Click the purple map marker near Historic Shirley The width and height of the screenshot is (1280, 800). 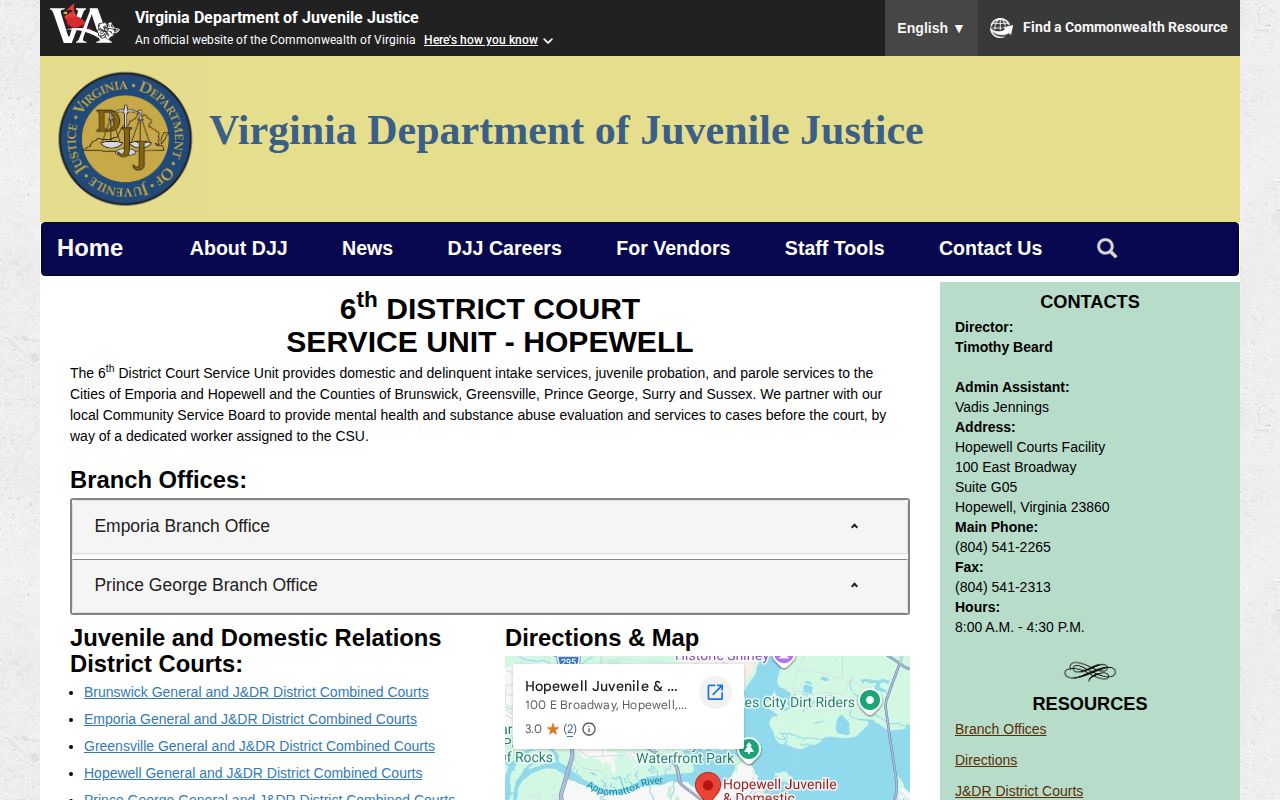(x=783, y=660)
